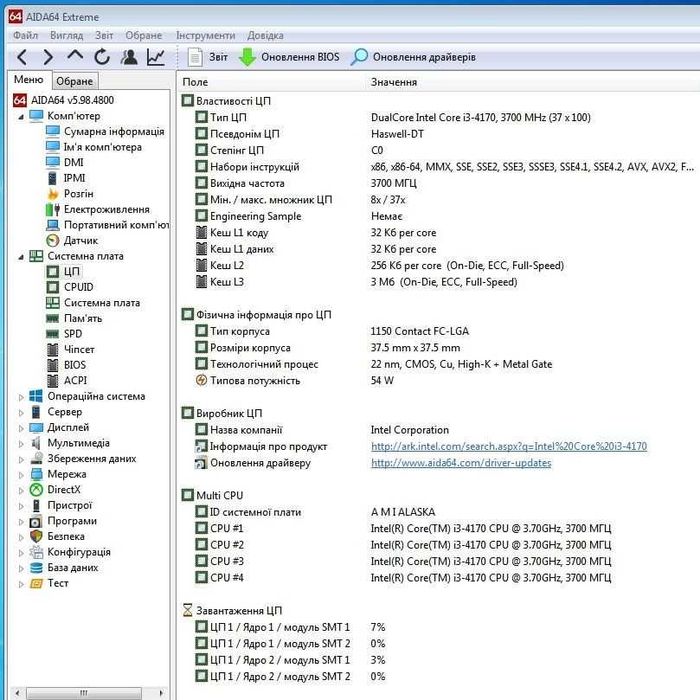Click the Завантаження ЦП group heading

[239, 610]
